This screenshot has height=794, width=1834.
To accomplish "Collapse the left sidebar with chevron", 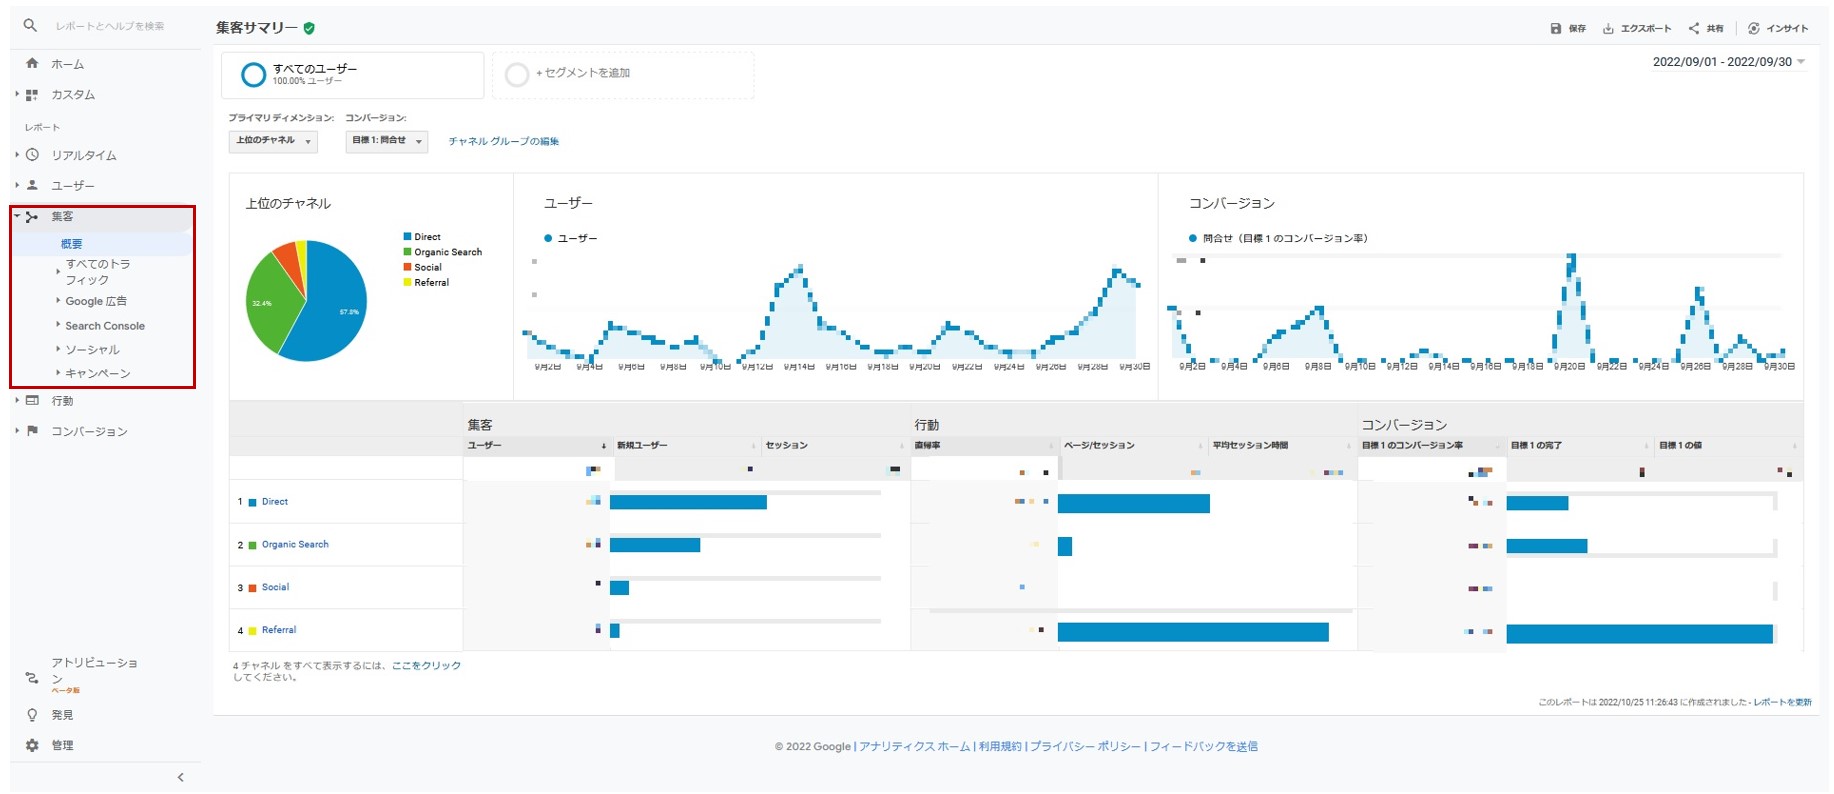I will click(x=181, y=777).
